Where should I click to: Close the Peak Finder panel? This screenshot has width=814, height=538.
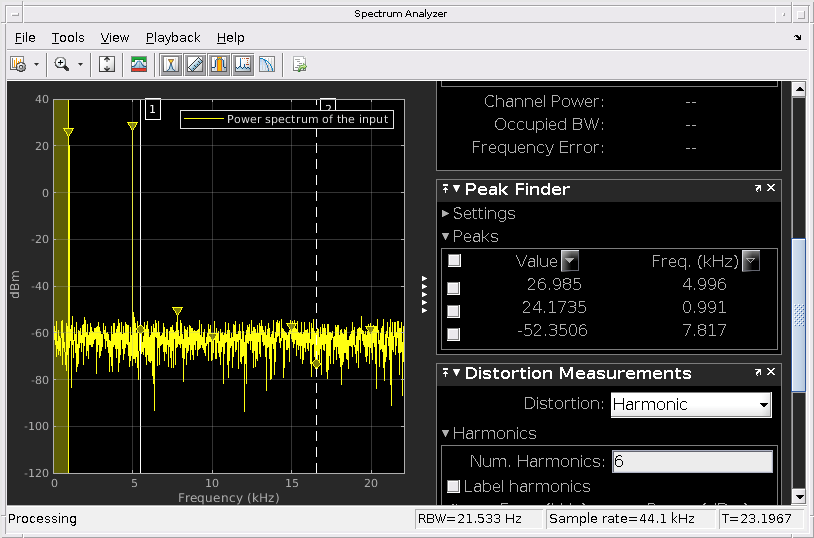pyautogui.click(x=771, y=188)
